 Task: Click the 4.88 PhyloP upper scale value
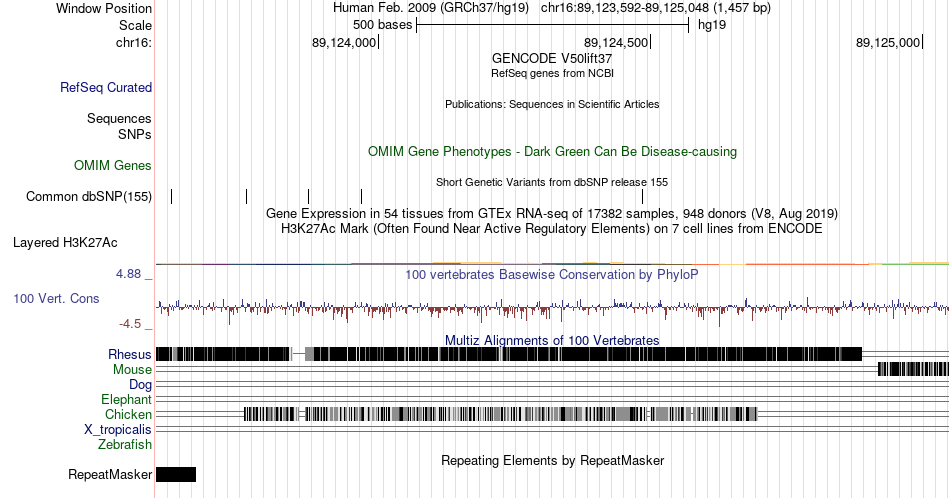(x=128, y=274)
